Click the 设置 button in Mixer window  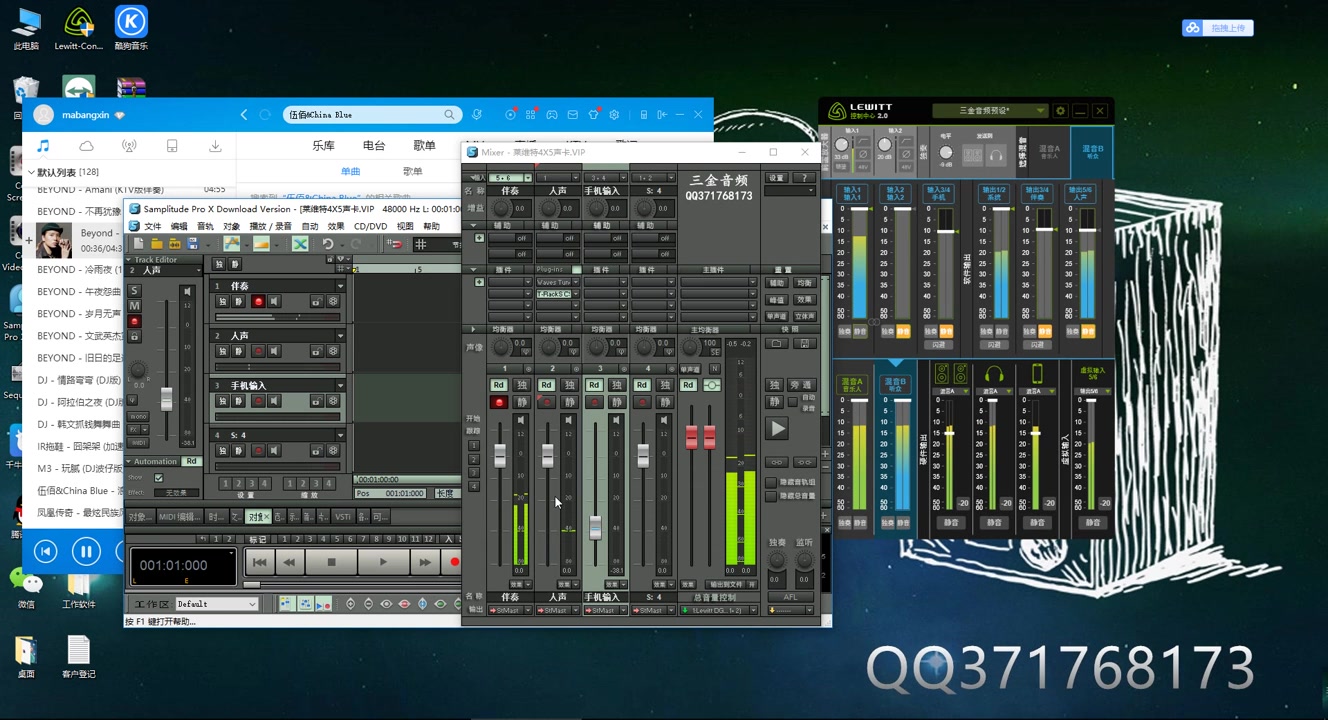pos(777,178)
